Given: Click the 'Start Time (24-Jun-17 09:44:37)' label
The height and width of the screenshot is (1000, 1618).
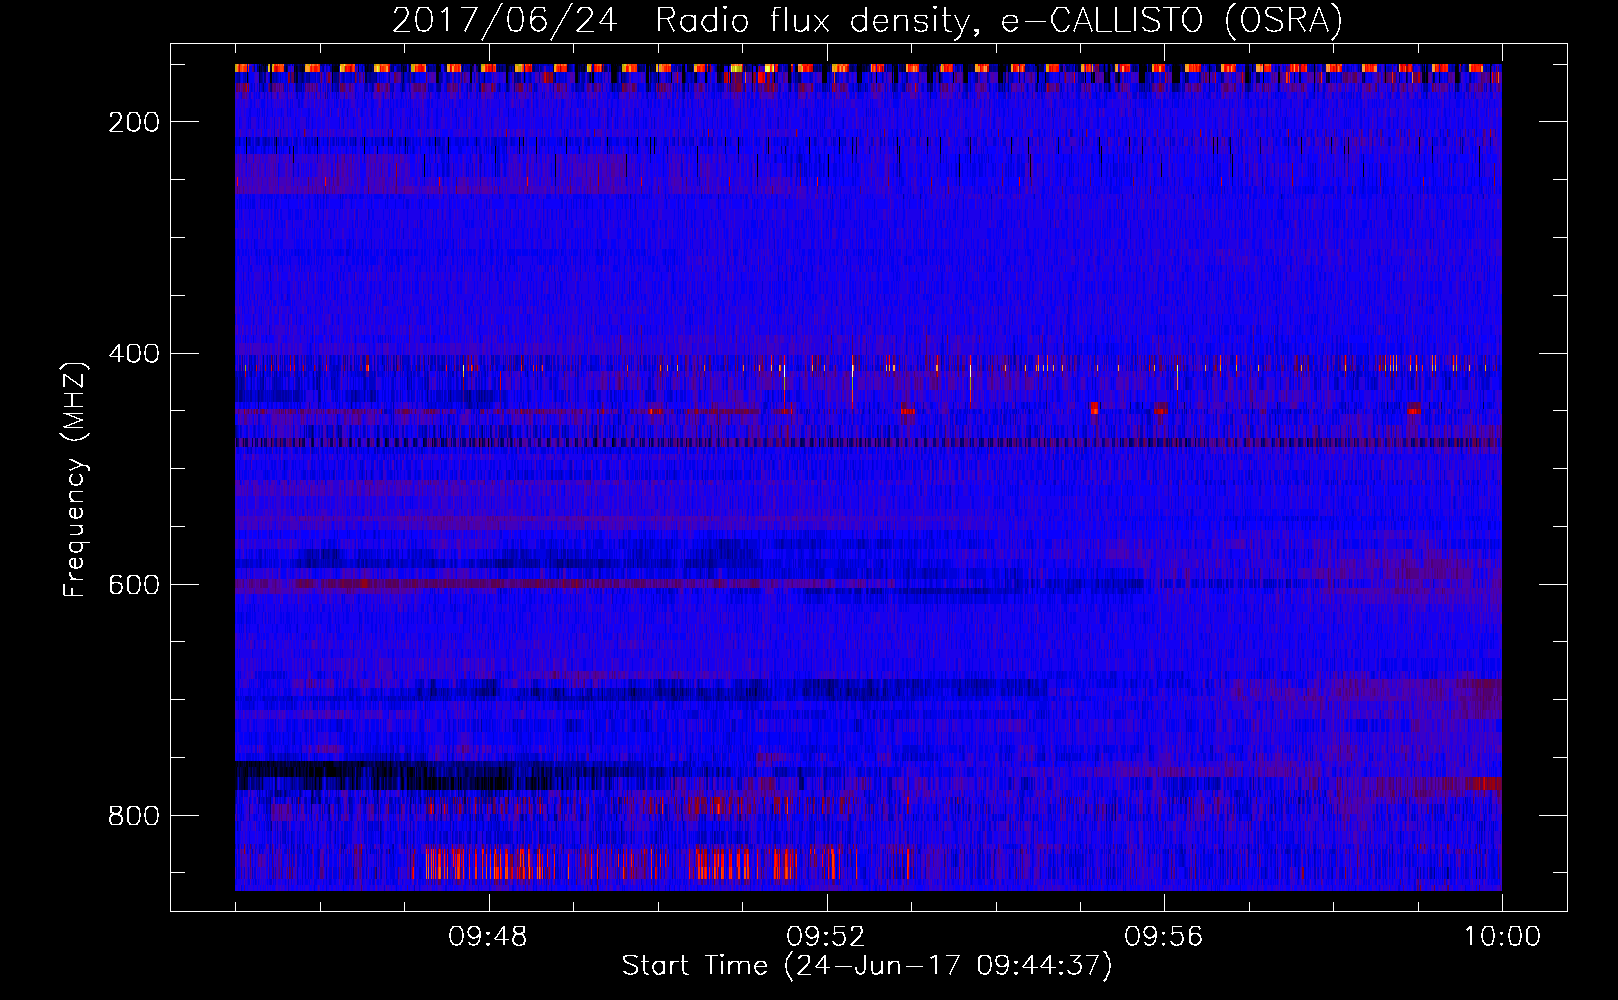Looking at the screenshot, I should (867, 966).
